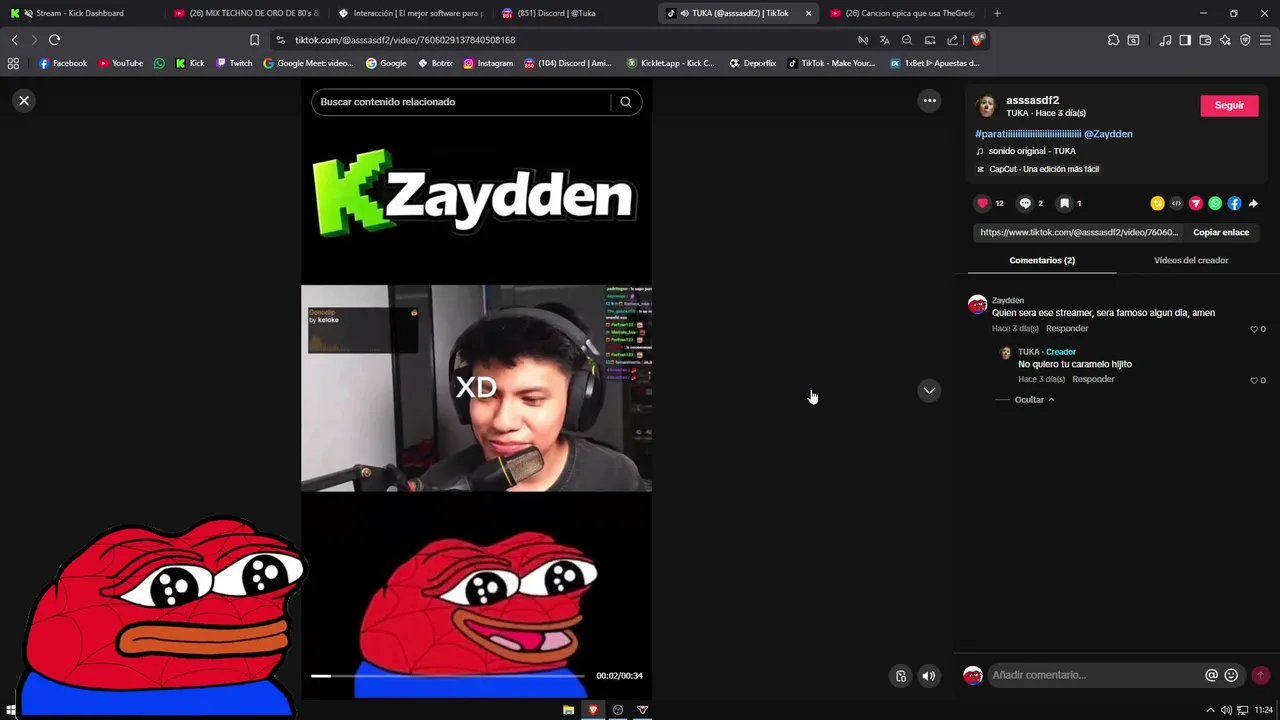The image size is (1280, 720).
Task: Open File Explorer from taskbar
Action: [x=568, y=710]
